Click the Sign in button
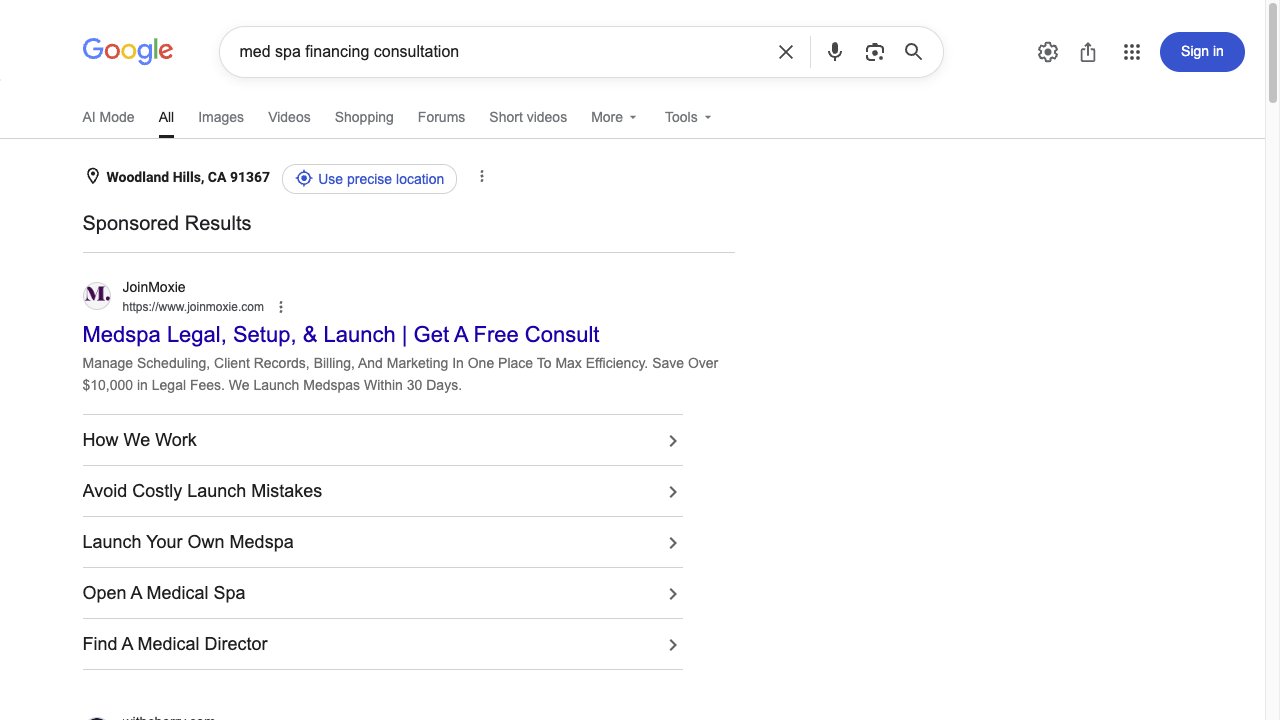Image resolution: width=1280 pixels, height=720 pixels. point(1202,52)
